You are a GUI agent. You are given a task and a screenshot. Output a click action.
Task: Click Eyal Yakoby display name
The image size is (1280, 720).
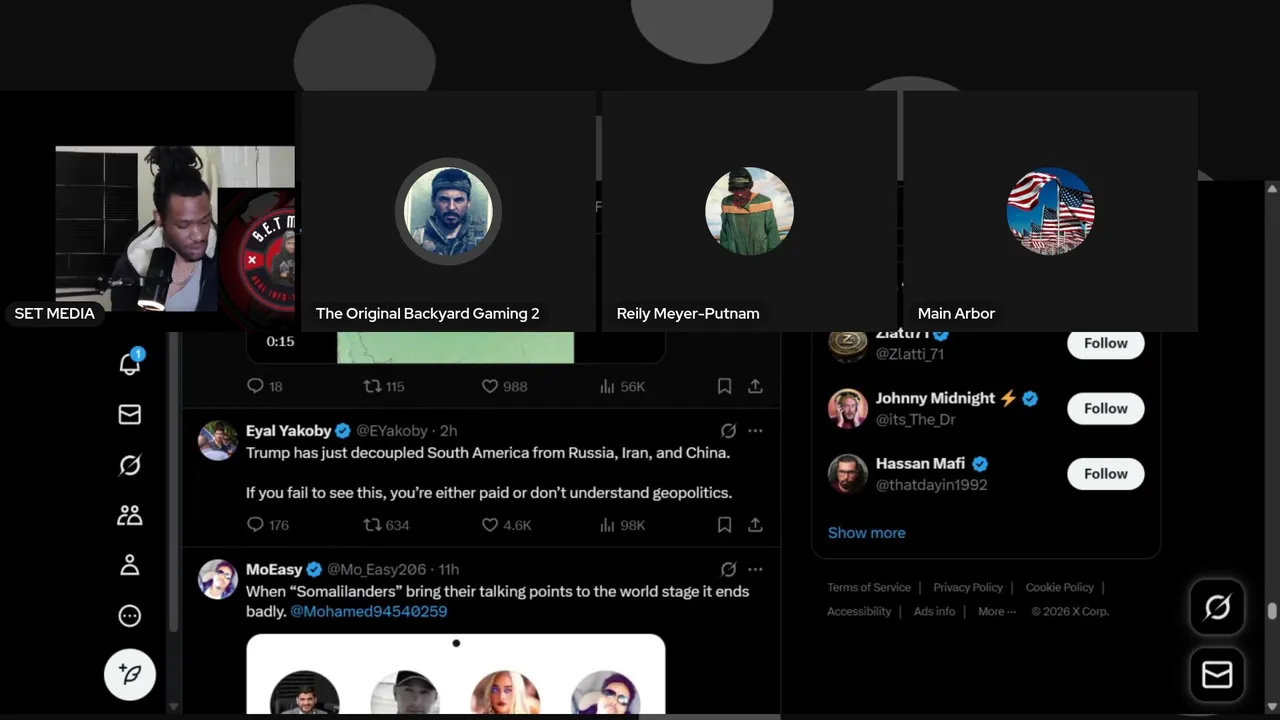(x=289, y=430)
